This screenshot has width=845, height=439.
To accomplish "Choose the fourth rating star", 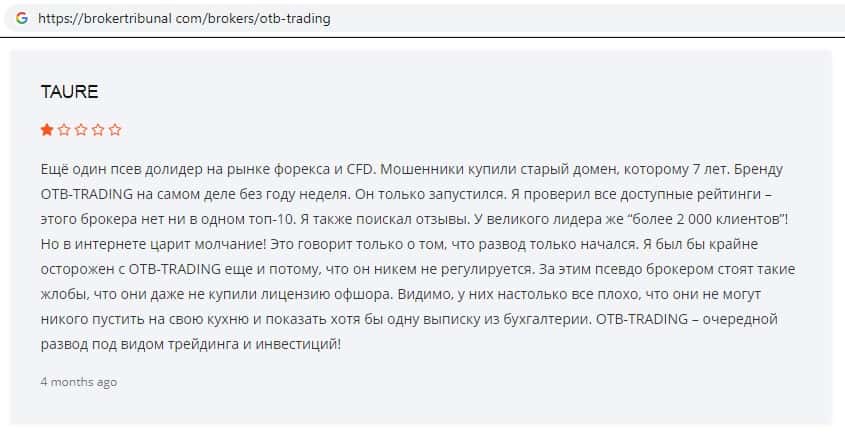I will tap(98, 129).
